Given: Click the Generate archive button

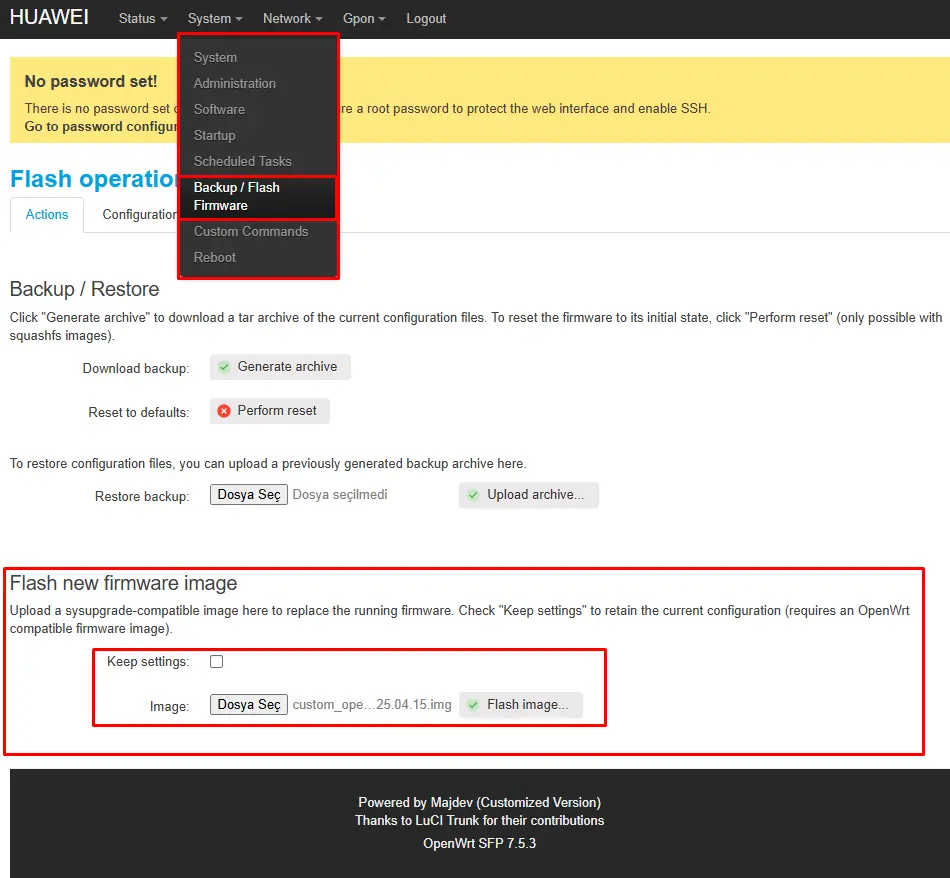Looking at the screenshot, I should (x=280, y=367).
